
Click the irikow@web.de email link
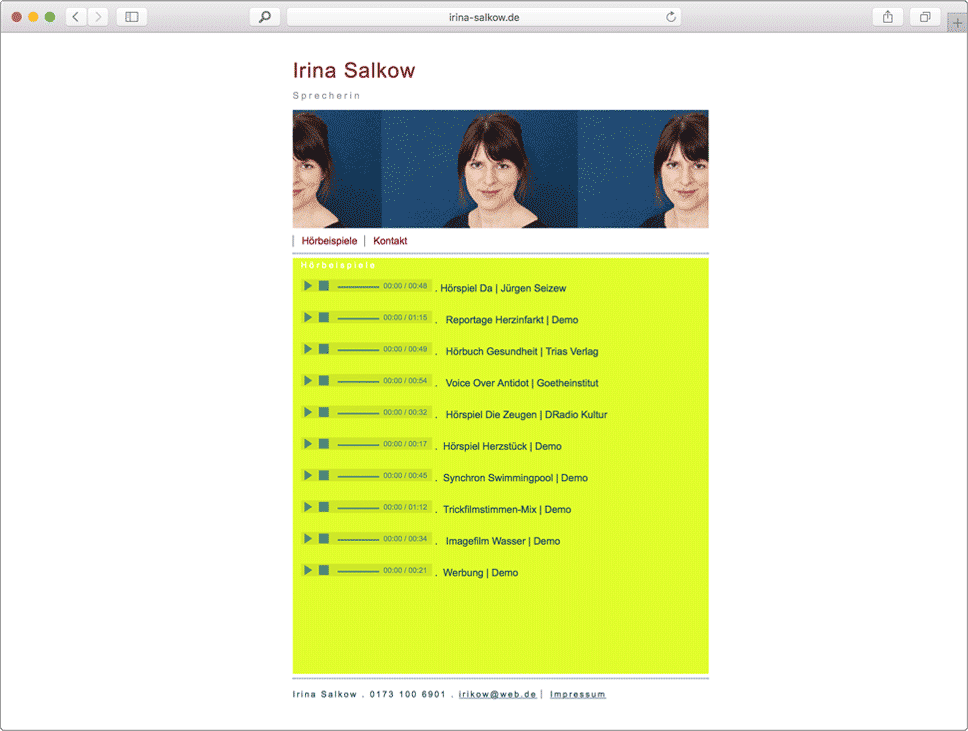click(x=498, y=694)
